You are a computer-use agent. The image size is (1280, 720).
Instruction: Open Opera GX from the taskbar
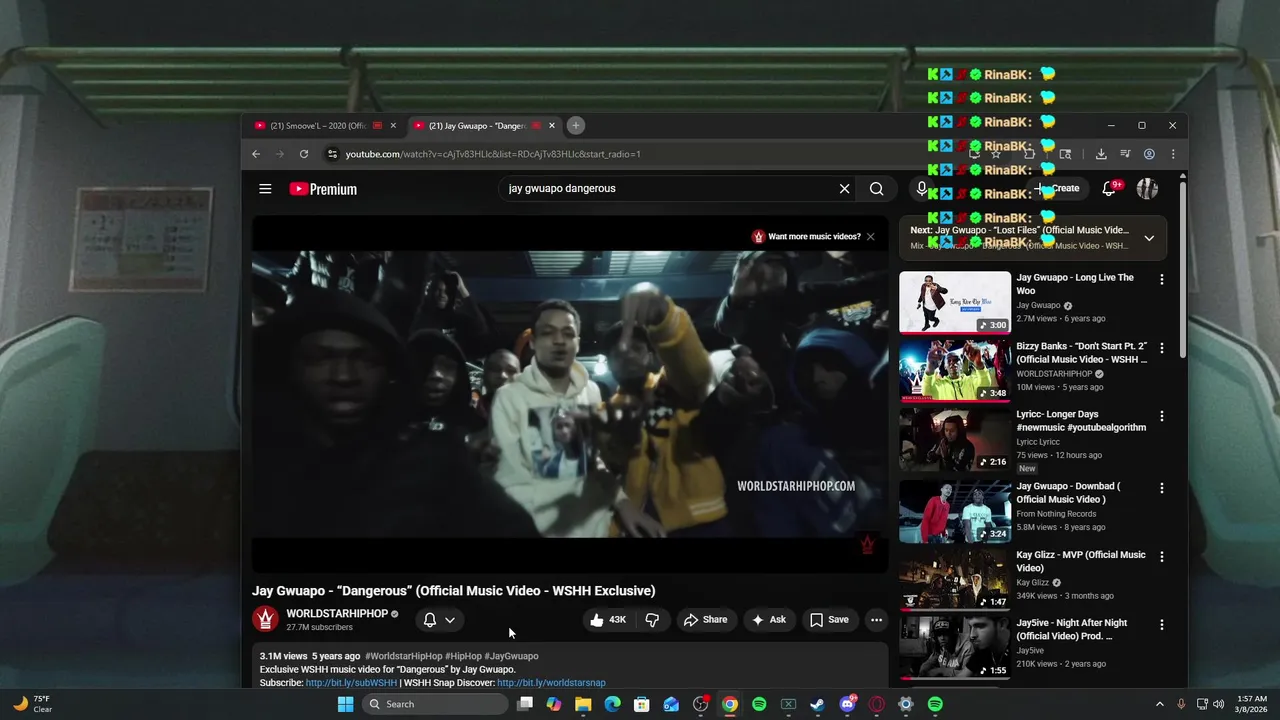click(876, 704)
